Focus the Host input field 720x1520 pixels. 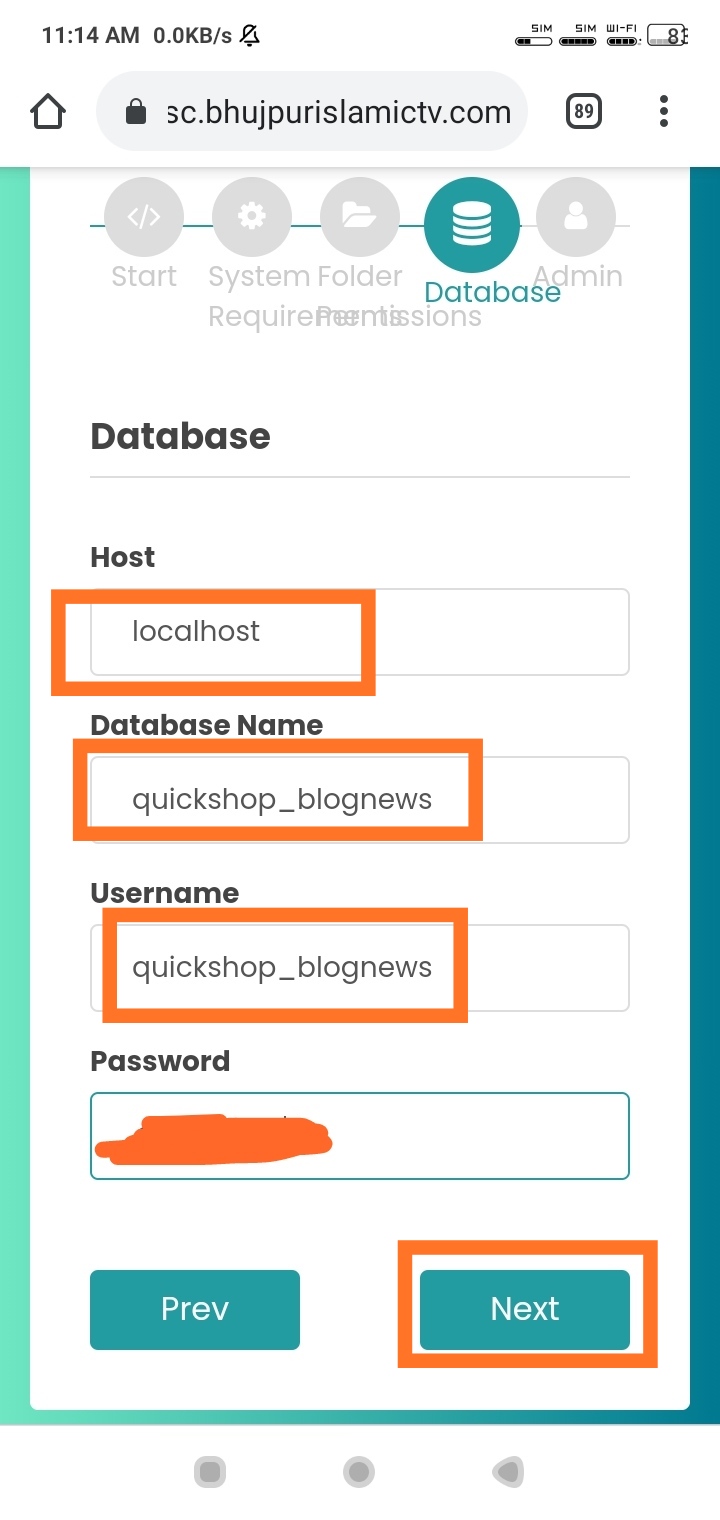point(360,632)
